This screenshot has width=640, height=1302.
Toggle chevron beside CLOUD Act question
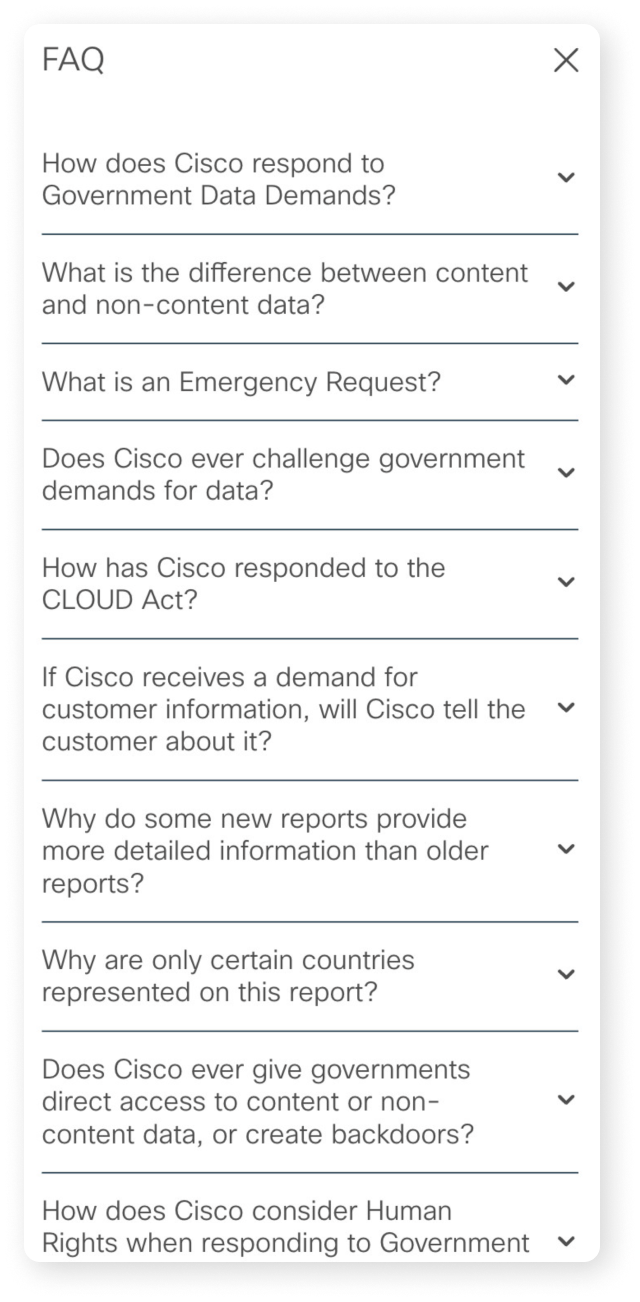(566, 582)
